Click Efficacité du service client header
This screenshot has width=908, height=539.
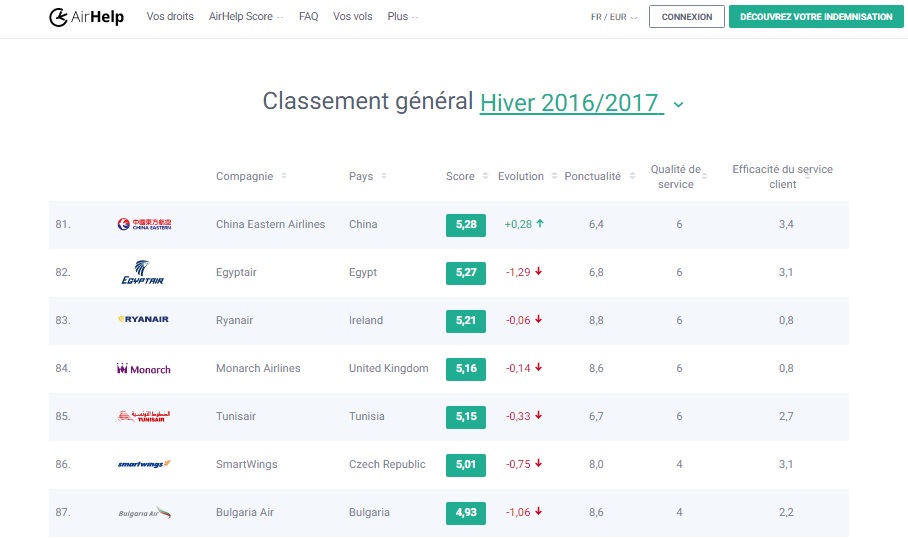point(782,177)
